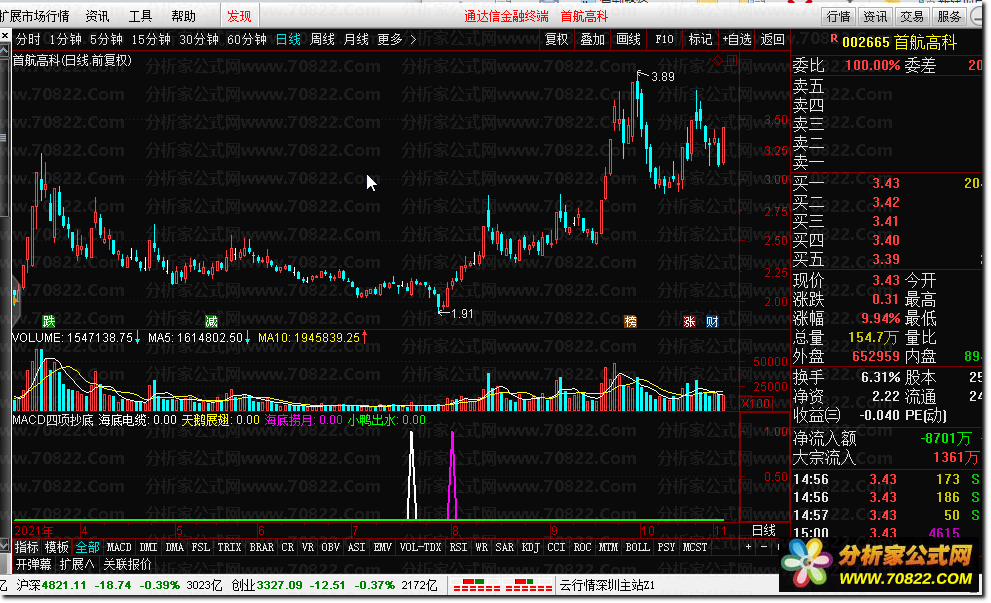Toggle the 扩展 panel expander
991x603 pixels.
tap(77, 564)
